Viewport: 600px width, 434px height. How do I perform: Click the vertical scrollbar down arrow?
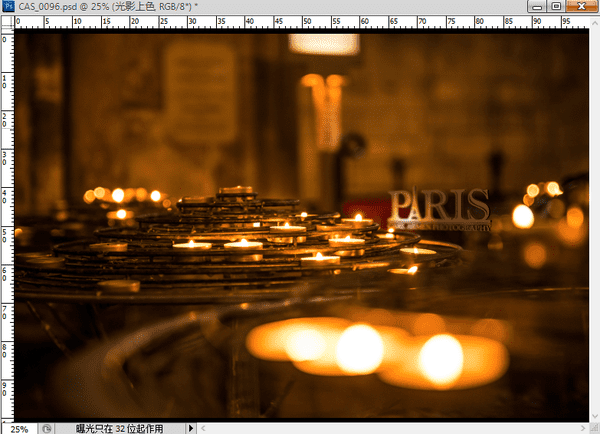(595, 416)
